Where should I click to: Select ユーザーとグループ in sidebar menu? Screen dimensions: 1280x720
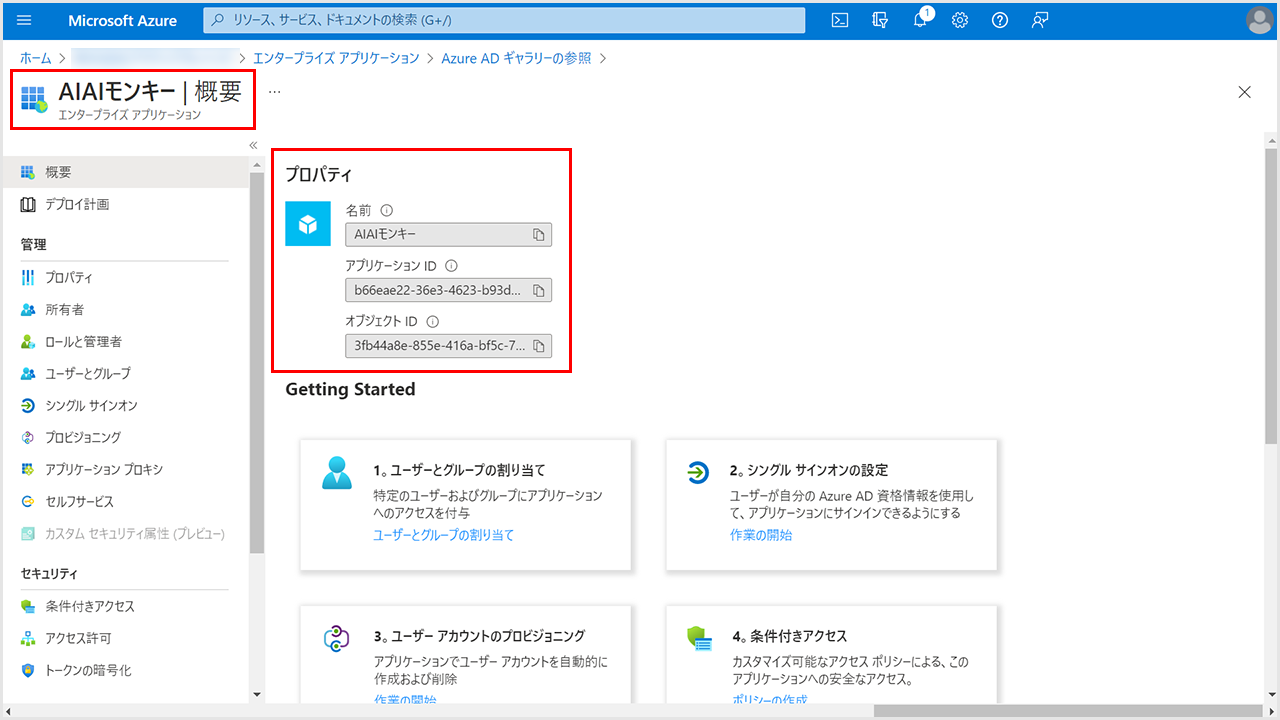pyautogui.click(x=87, y=374)
